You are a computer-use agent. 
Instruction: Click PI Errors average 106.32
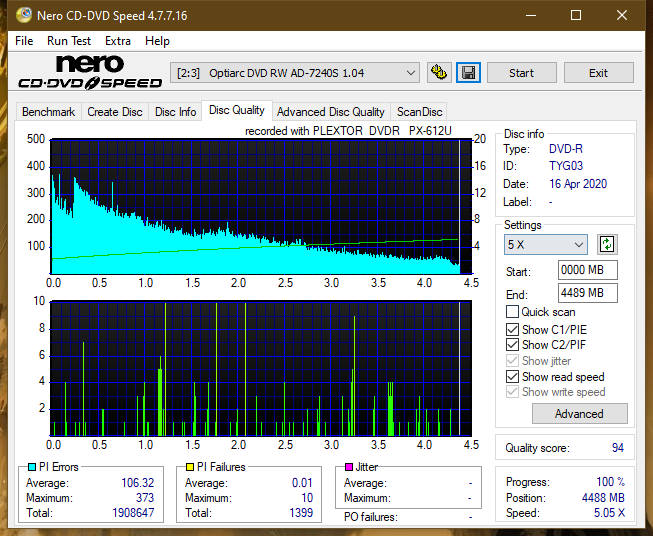click(137, 483)
